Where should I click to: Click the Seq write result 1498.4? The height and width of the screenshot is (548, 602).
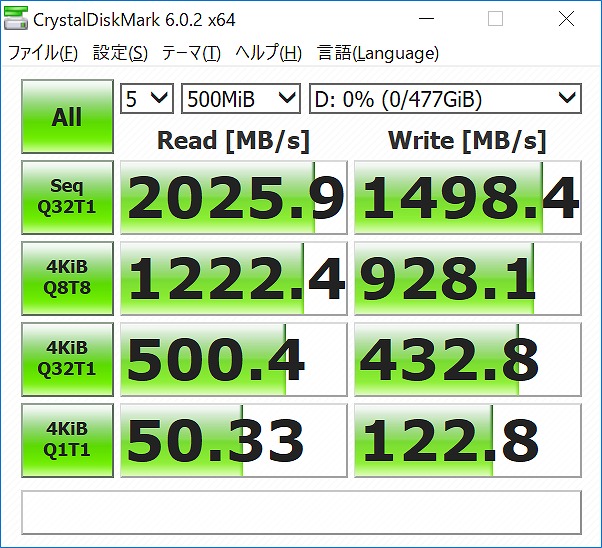pos(468,197)
